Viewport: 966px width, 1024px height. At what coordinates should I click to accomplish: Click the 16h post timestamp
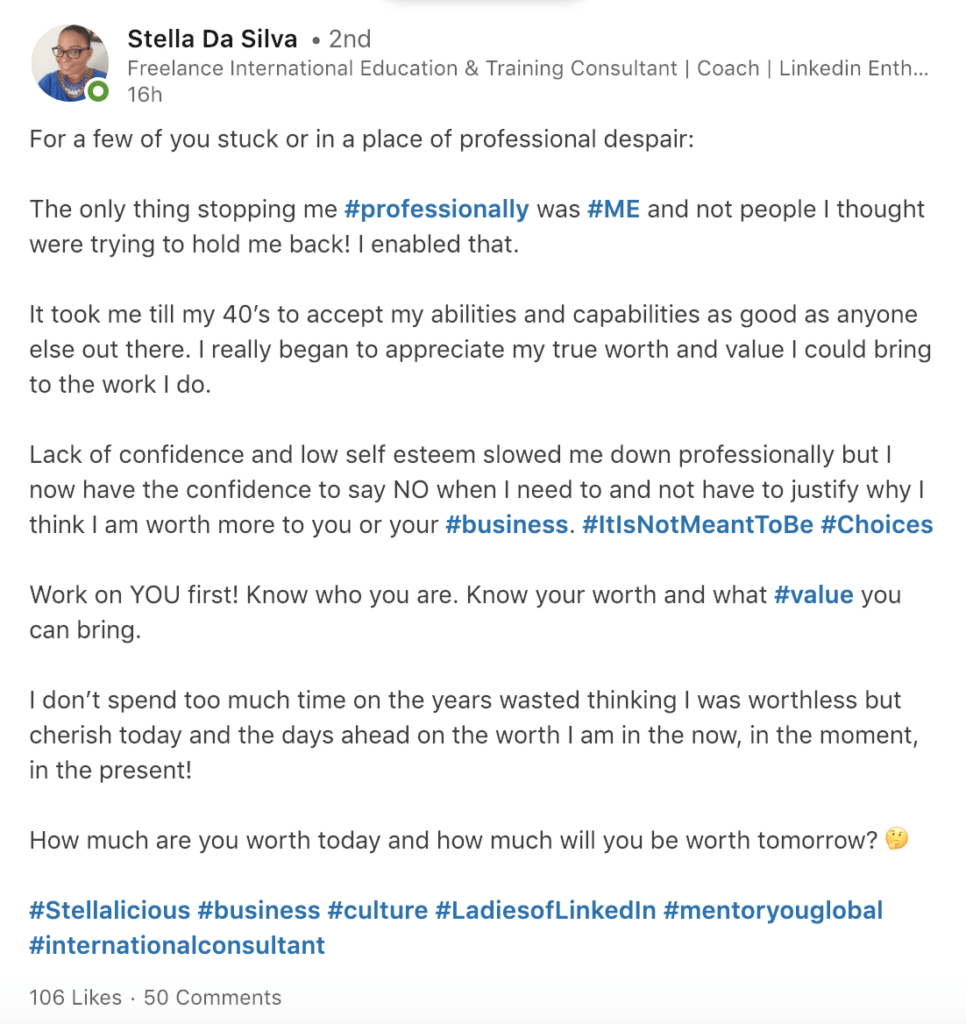click(x=144, y=95)
